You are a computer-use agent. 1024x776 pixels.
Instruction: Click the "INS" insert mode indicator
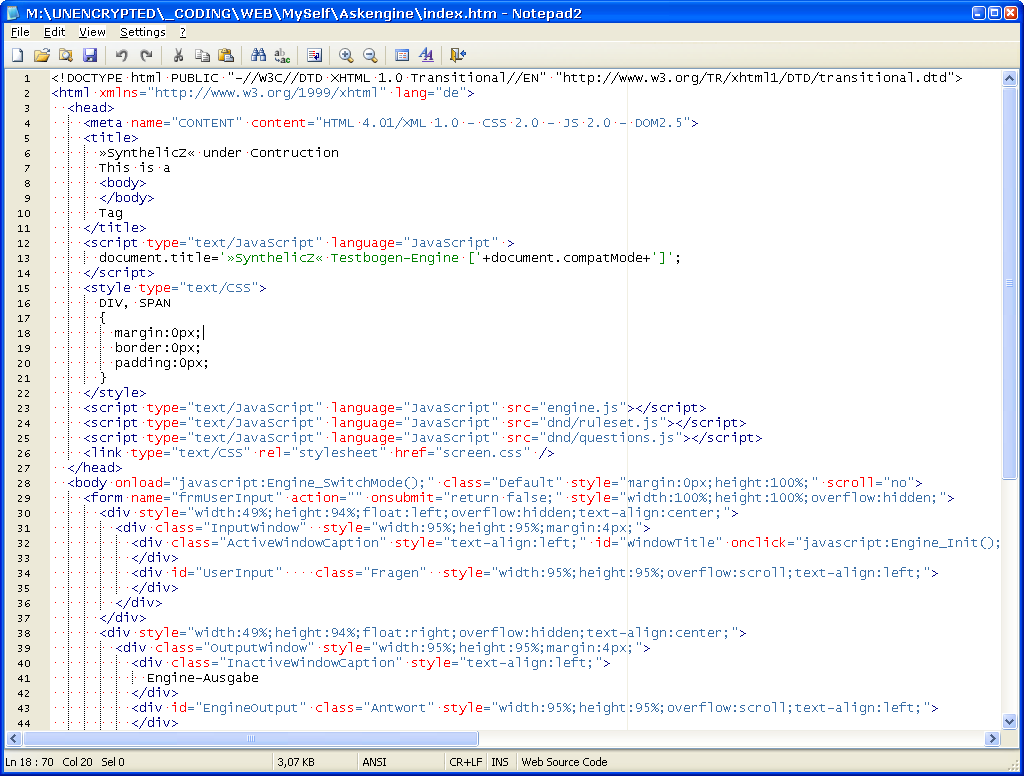(500, 762)
